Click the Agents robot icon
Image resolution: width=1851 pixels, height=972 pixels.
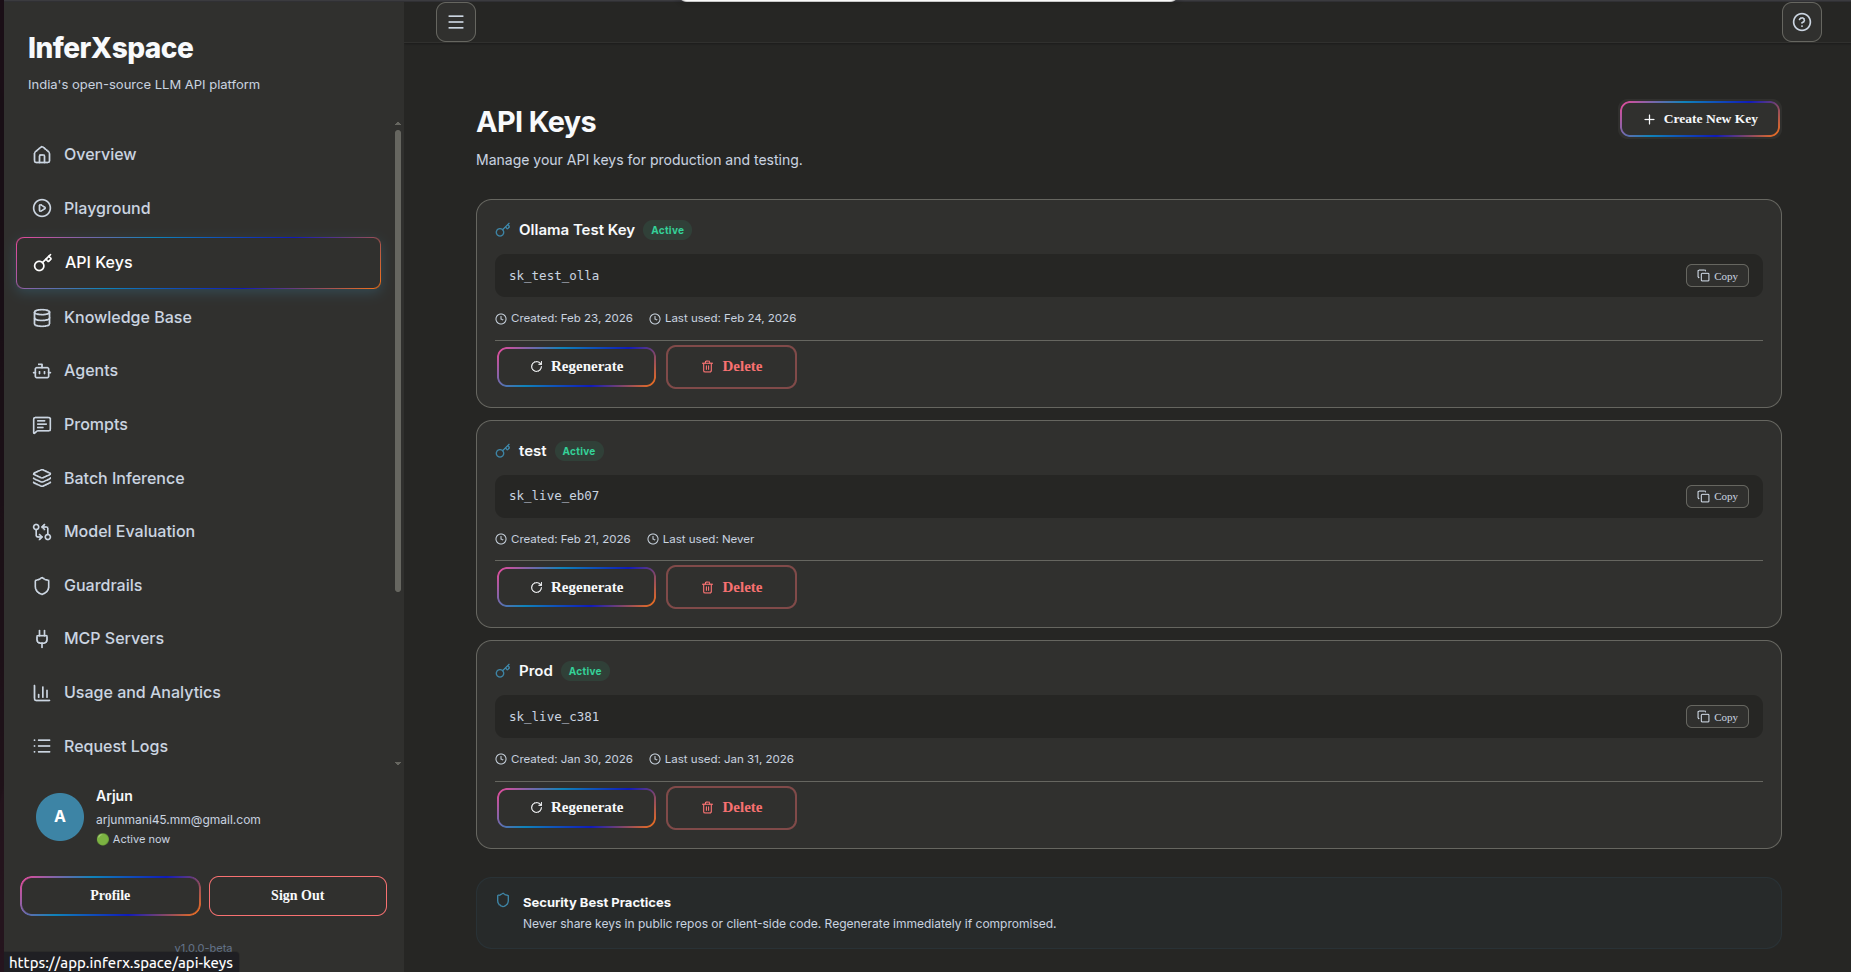pos(41,370)
